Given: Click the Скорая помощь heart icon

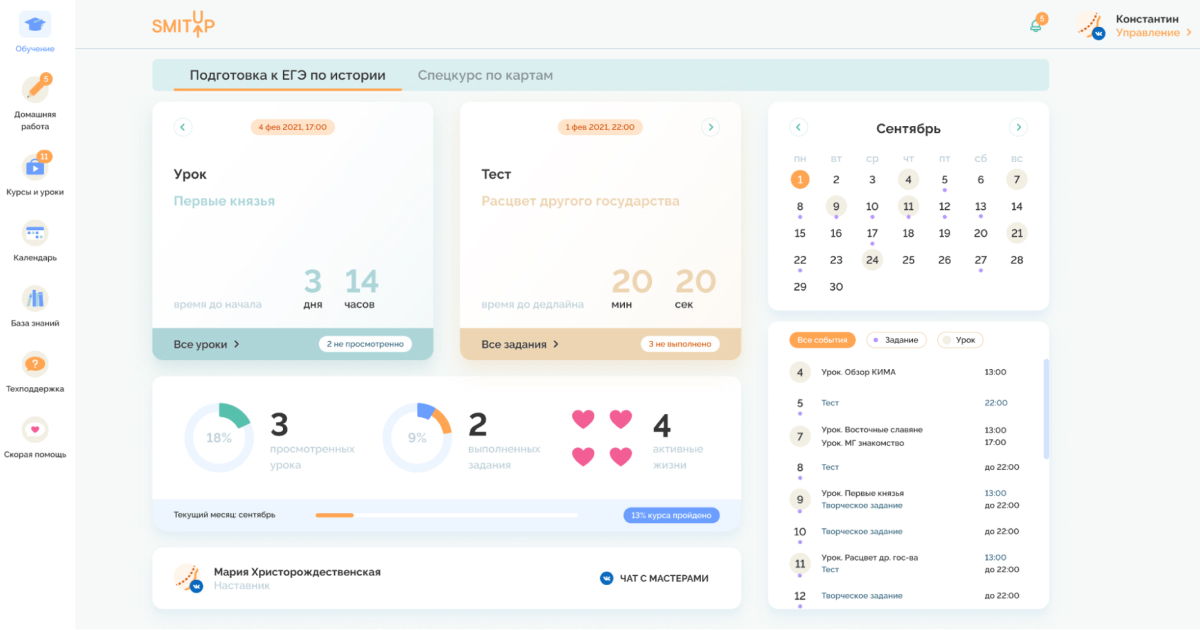Looking at the screenshot, I should tap(35, 429).
